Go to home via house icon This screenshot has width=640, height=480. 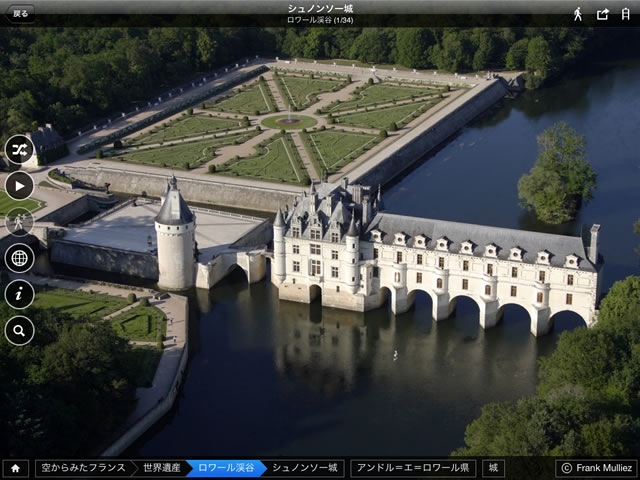[16, 469]
